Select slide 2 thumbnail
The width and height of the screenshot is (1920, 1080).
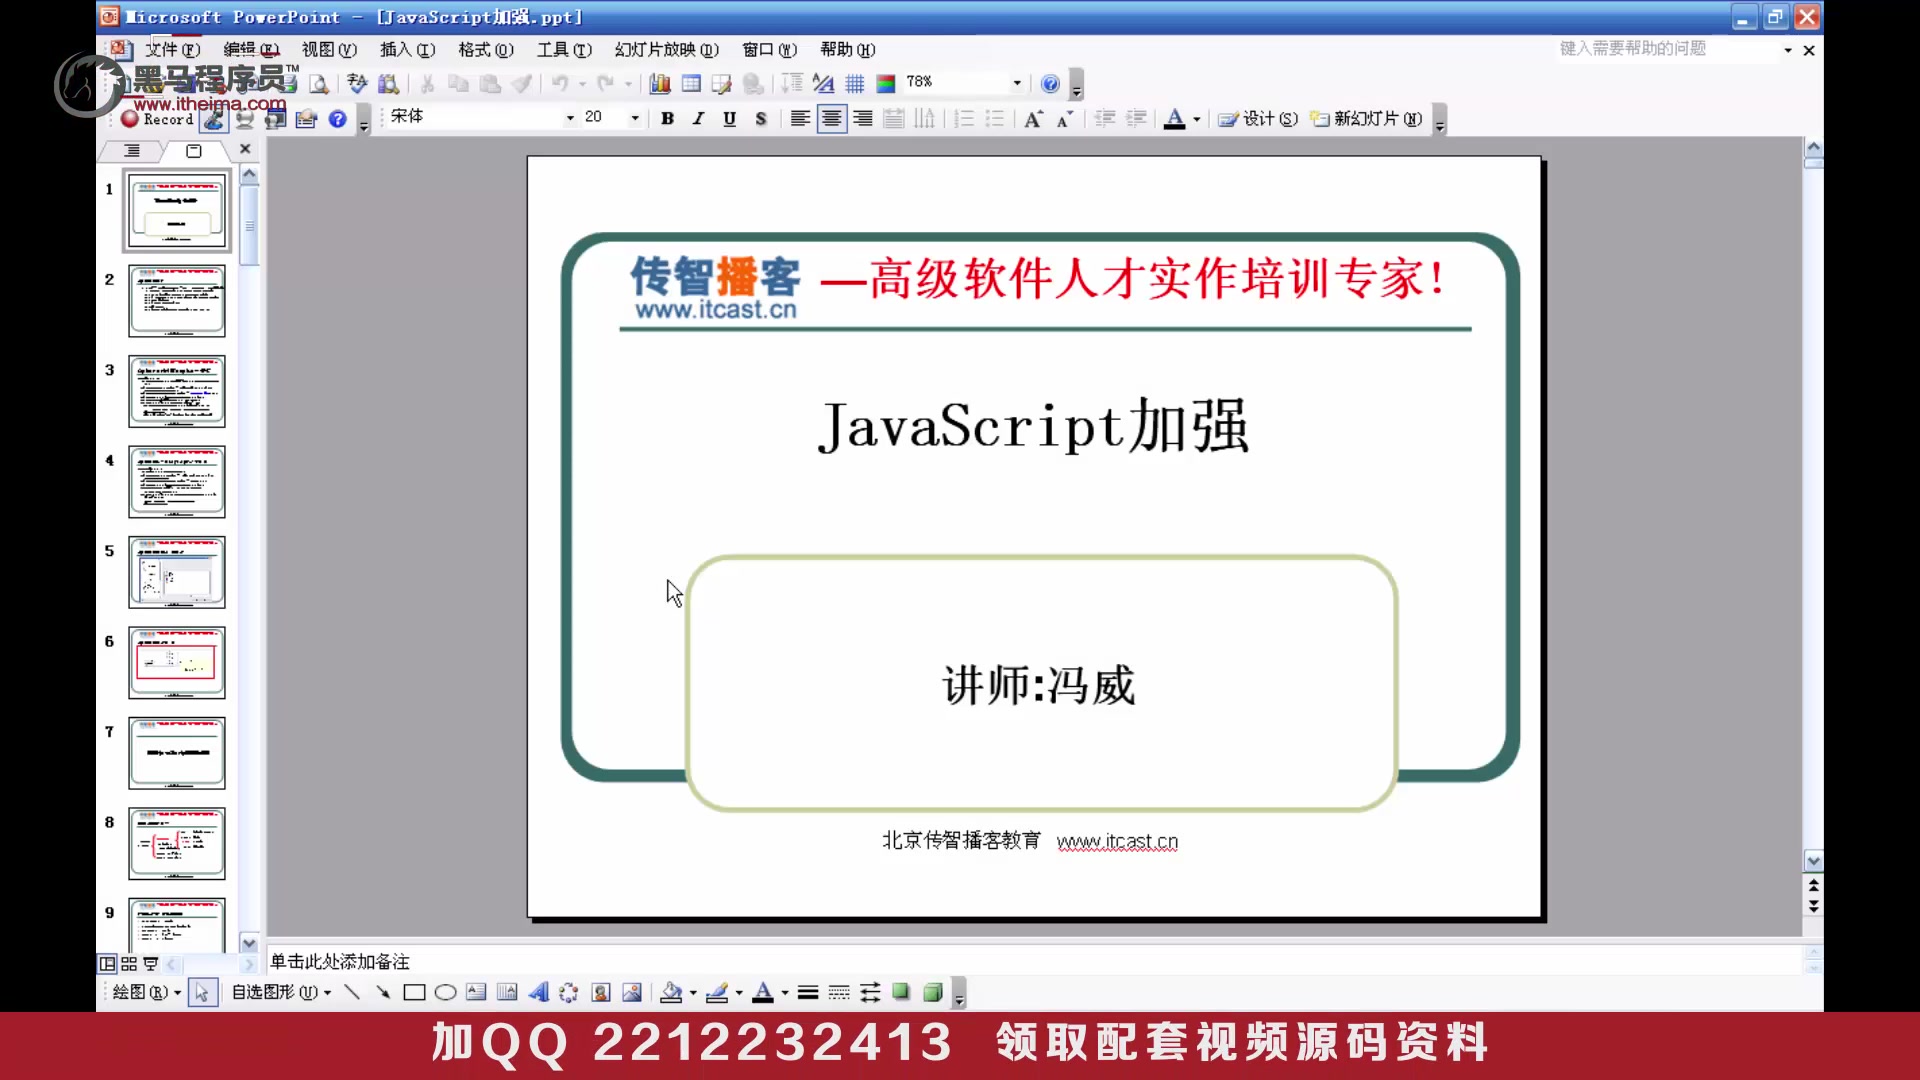pos(177,301)
